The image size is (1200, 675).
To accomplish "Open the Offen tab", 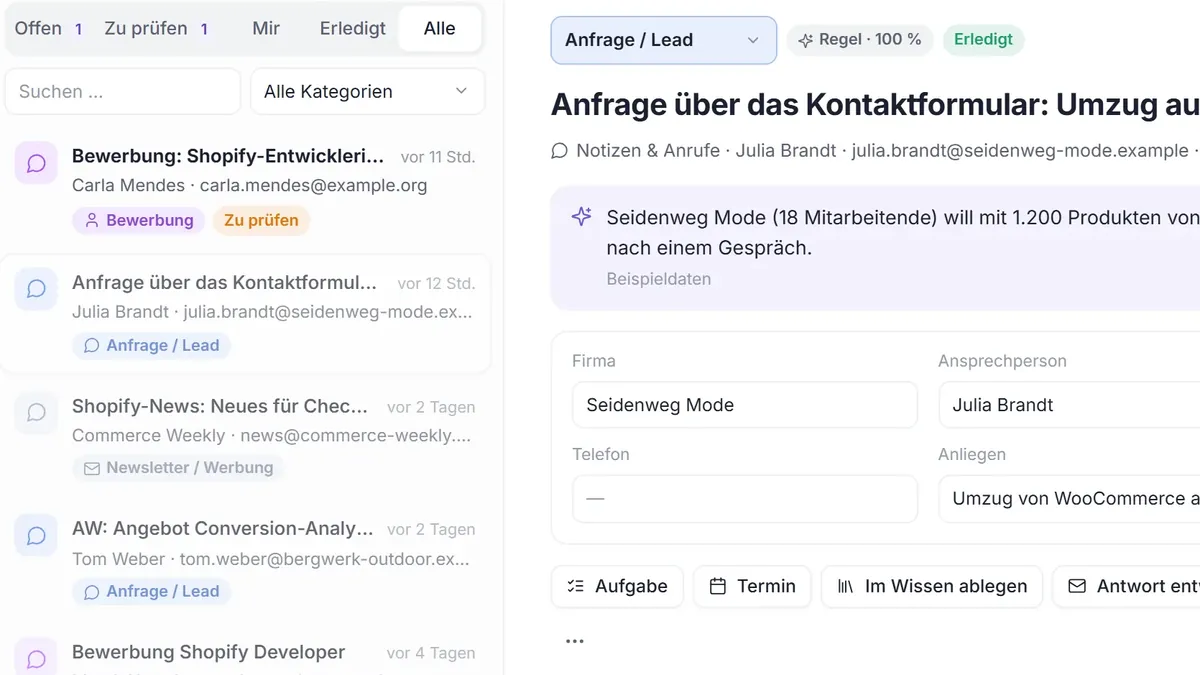I will pos(49,28).
